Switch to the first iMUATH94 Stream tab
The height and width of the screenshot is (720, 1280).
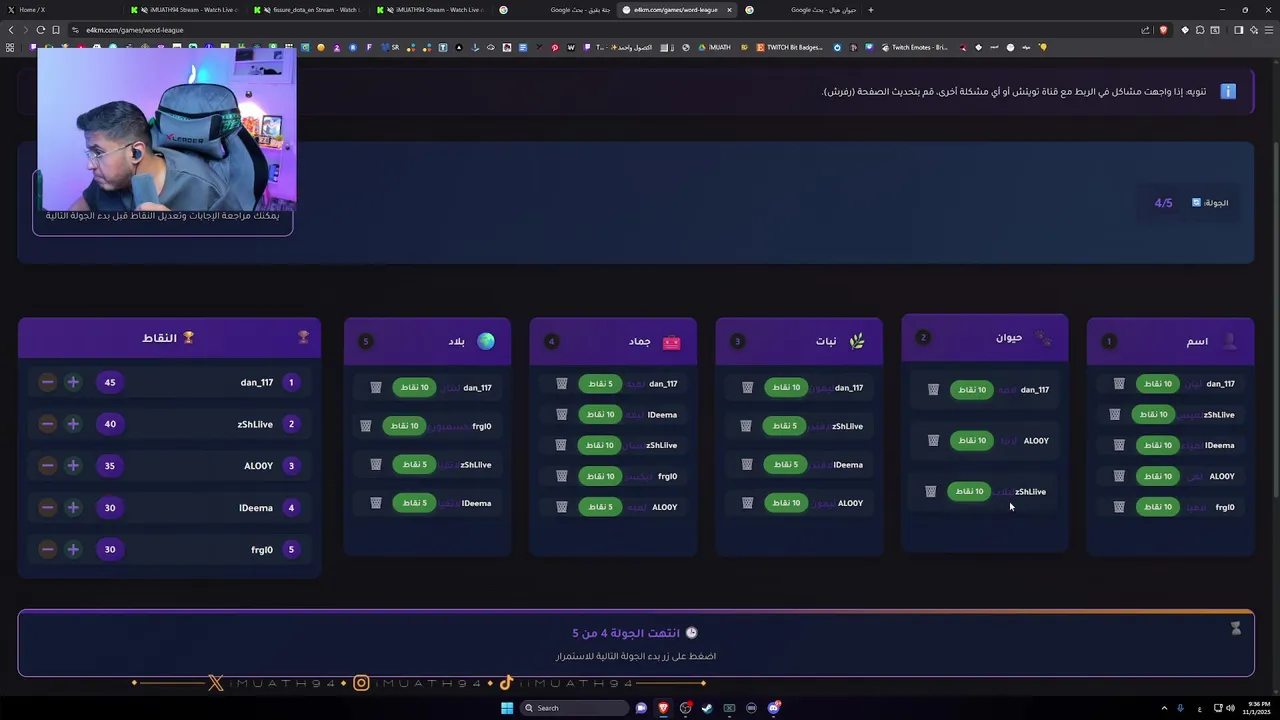tap(184, 10)
